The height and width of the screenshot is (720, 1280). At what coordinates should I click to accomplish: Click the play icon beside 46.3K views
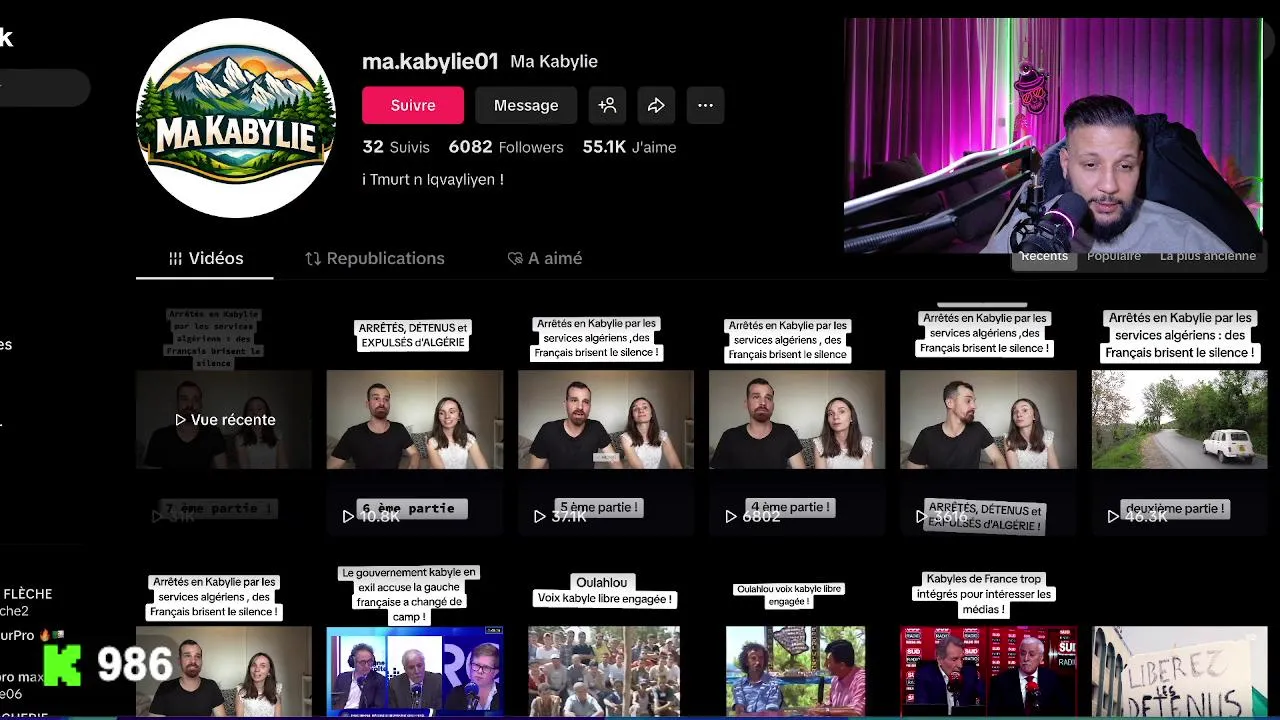coord(1113,516)
